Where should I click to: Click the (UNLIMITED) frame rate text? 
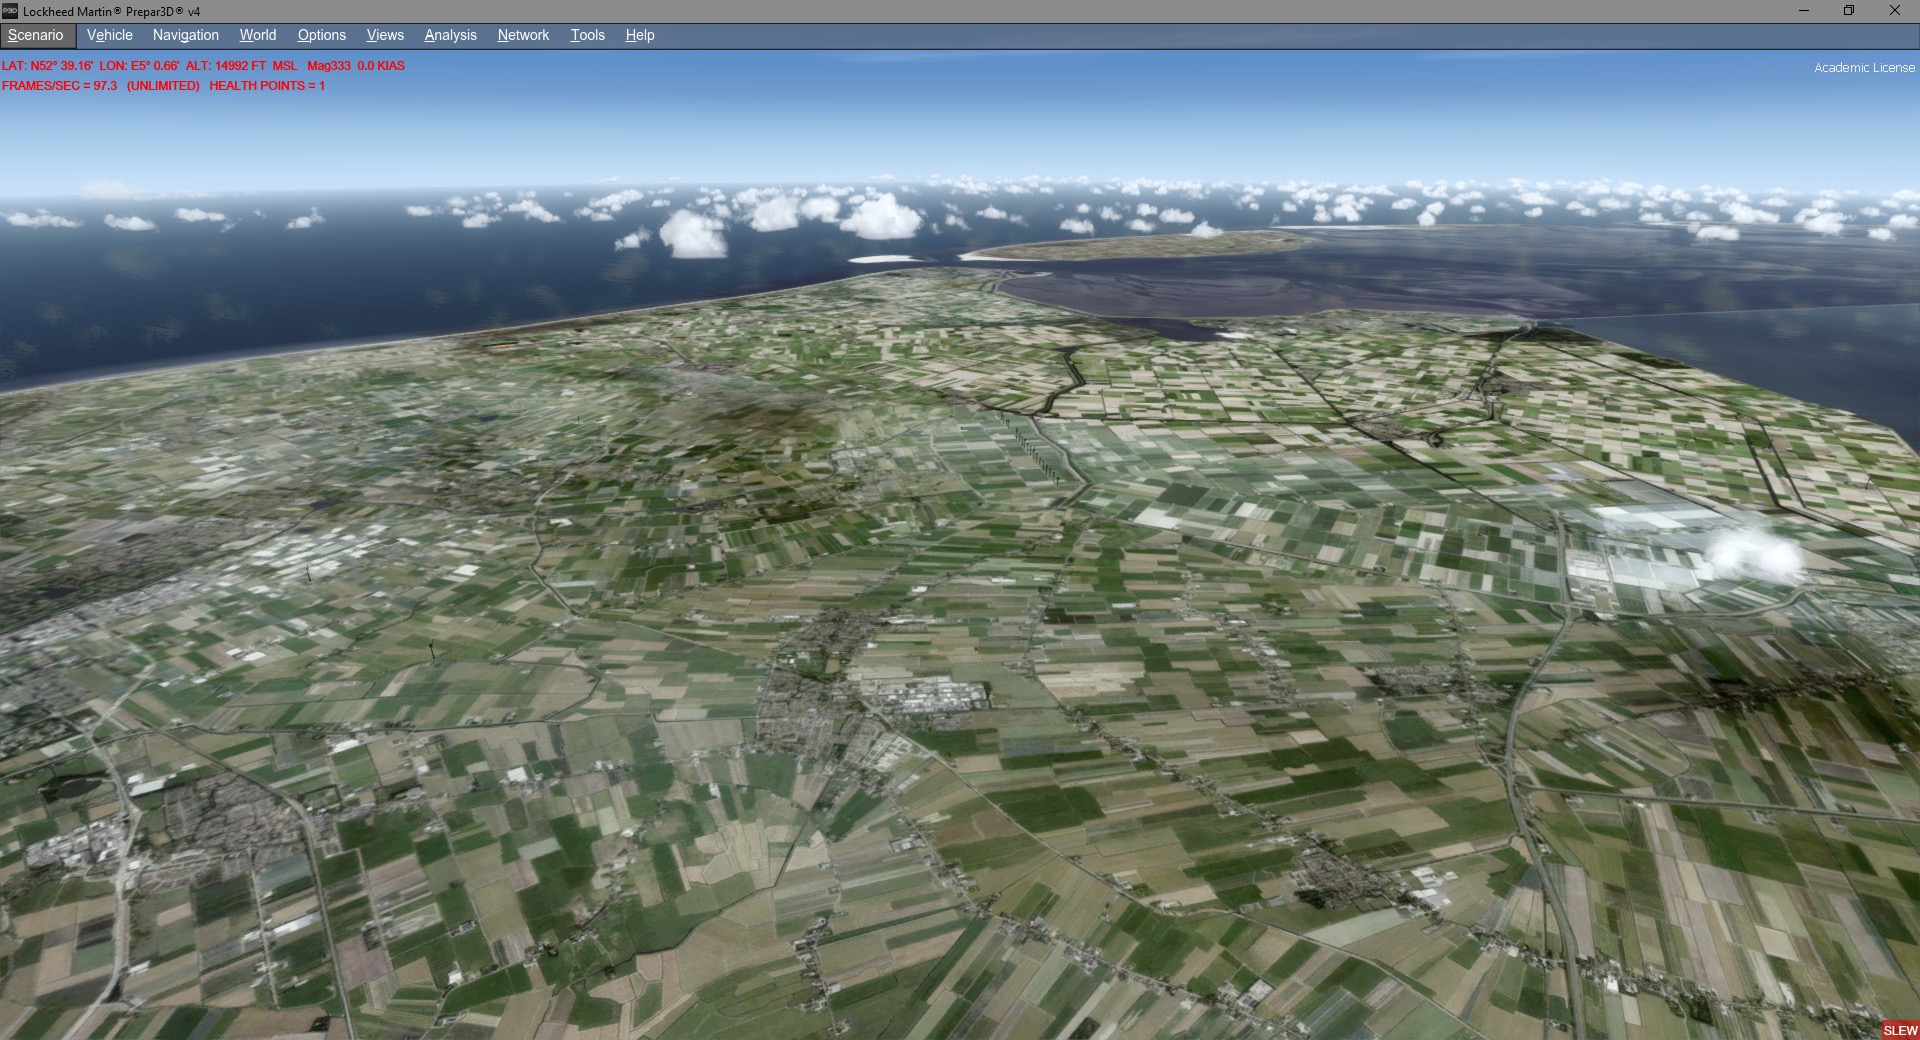(x=163, y=86)
